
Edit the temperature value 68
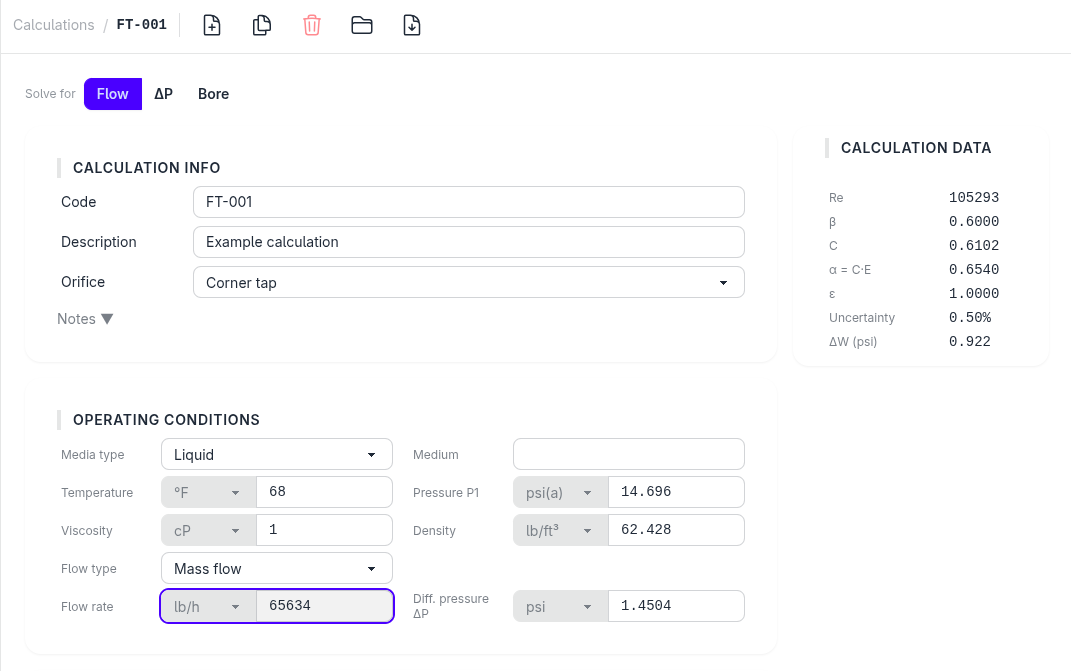324,492
